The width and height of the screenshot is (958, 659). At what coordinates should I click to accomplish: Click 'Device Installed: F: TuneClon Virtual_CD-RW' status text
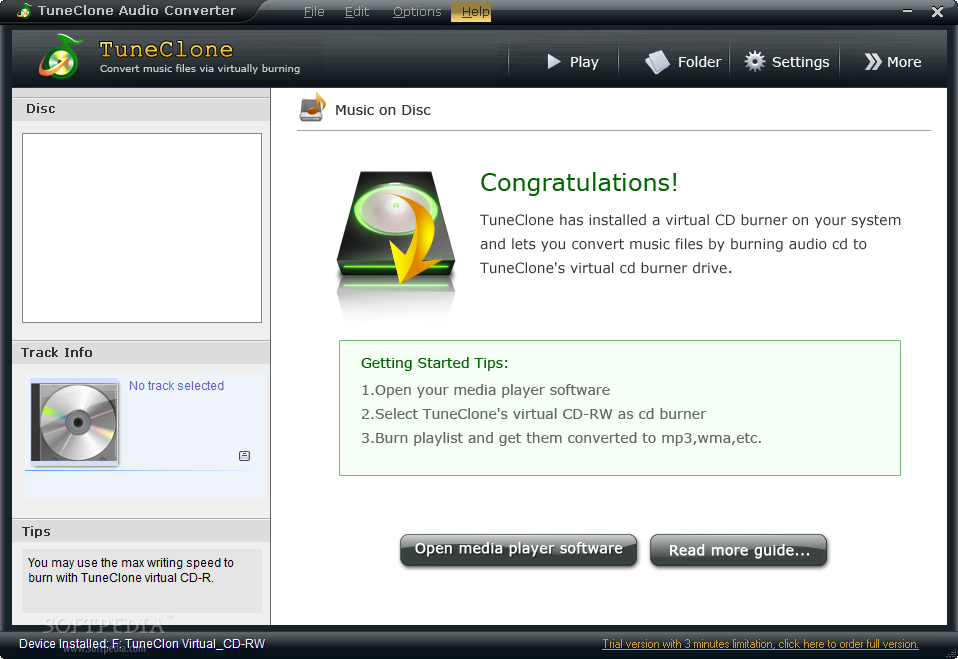[142, 644]
